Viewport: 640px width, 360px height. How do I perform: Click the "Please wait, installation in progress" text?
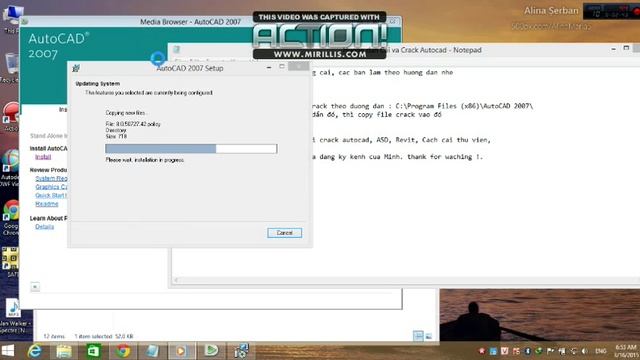145,160
